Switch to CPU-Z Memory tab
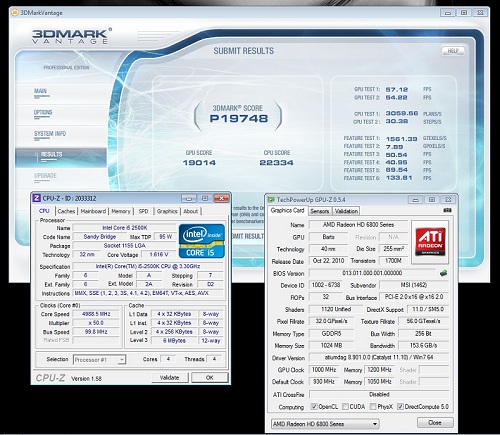 (121, 211)
